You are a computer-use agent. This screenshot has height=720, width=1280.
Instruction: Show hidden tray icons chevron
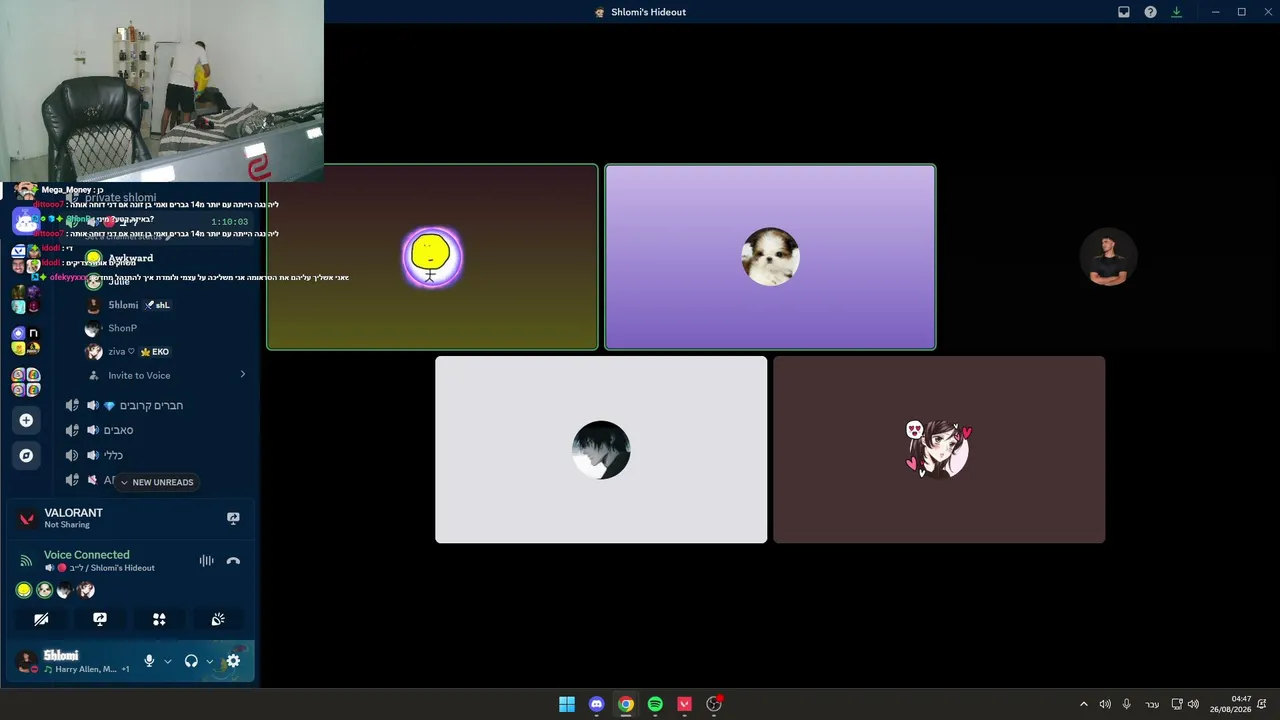pyautogui.click(x=1083, y=704)
